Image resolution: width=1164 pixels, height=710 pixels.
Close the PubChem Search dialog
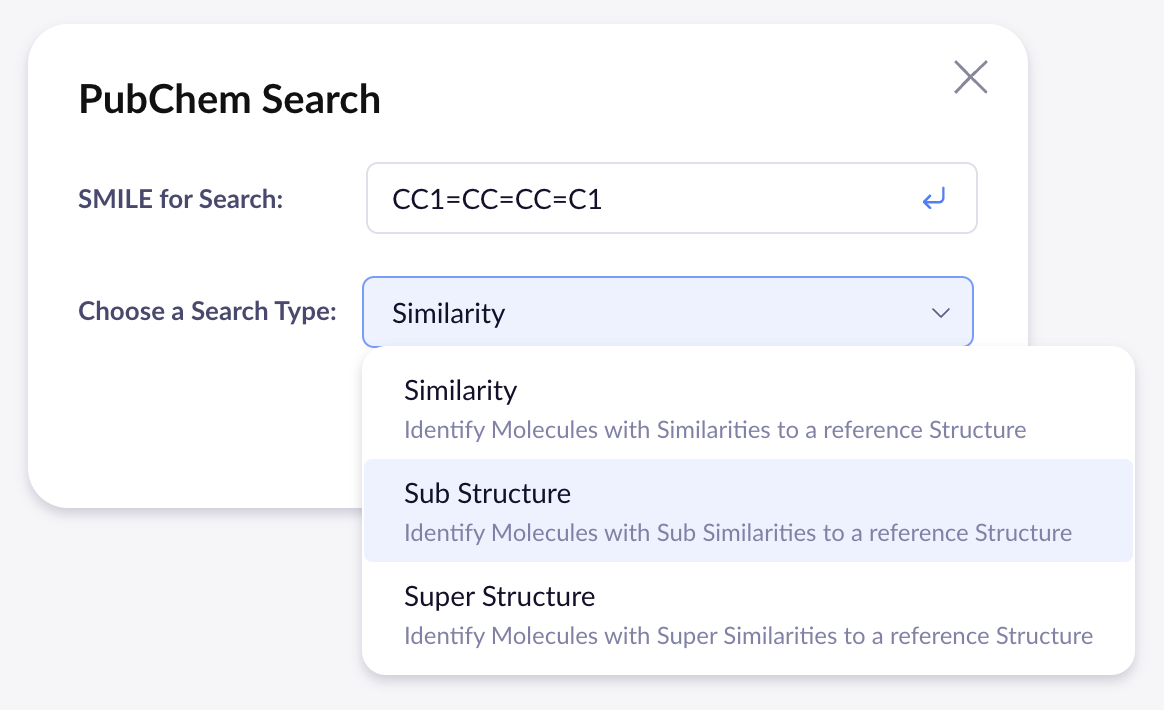coord(970,77)
